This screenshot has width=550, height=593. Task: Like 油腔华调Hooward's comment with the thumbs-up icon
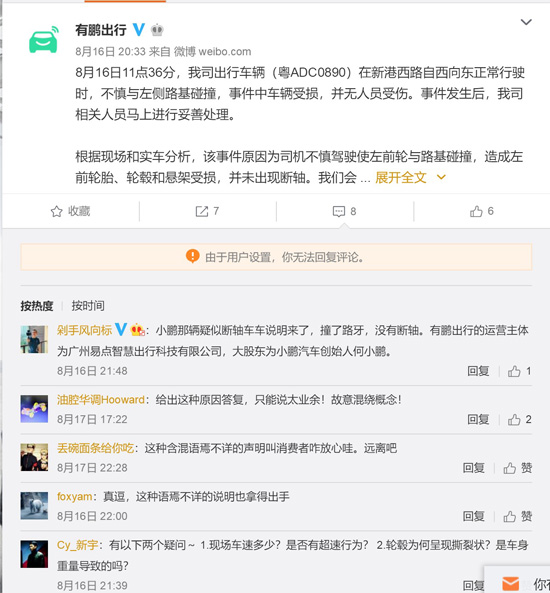point(514,419)
